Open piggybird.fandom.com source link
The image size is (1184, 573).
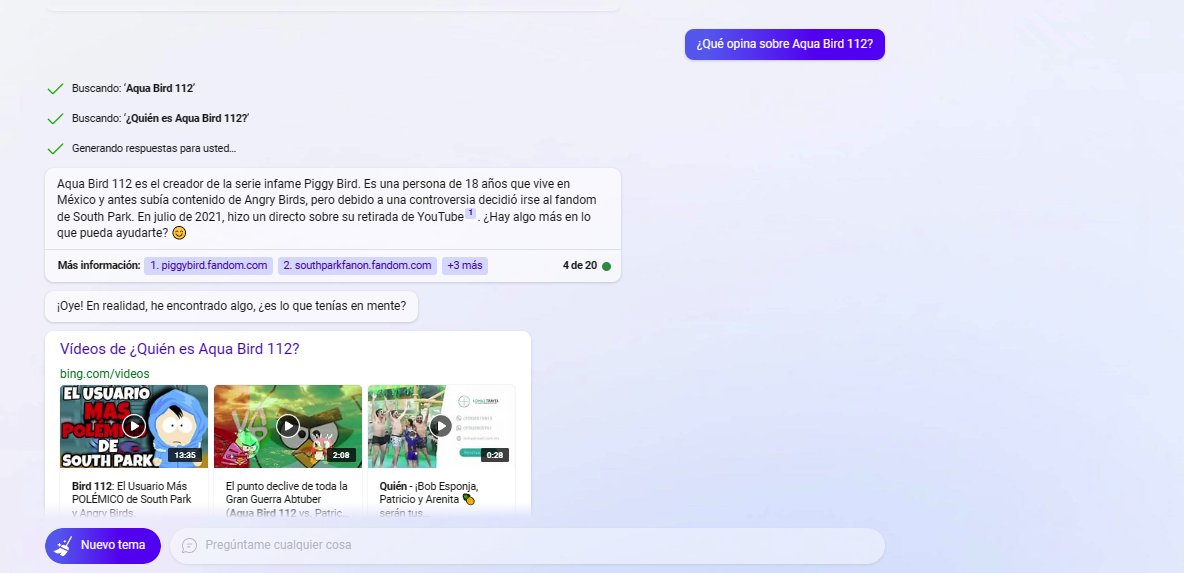208,266
